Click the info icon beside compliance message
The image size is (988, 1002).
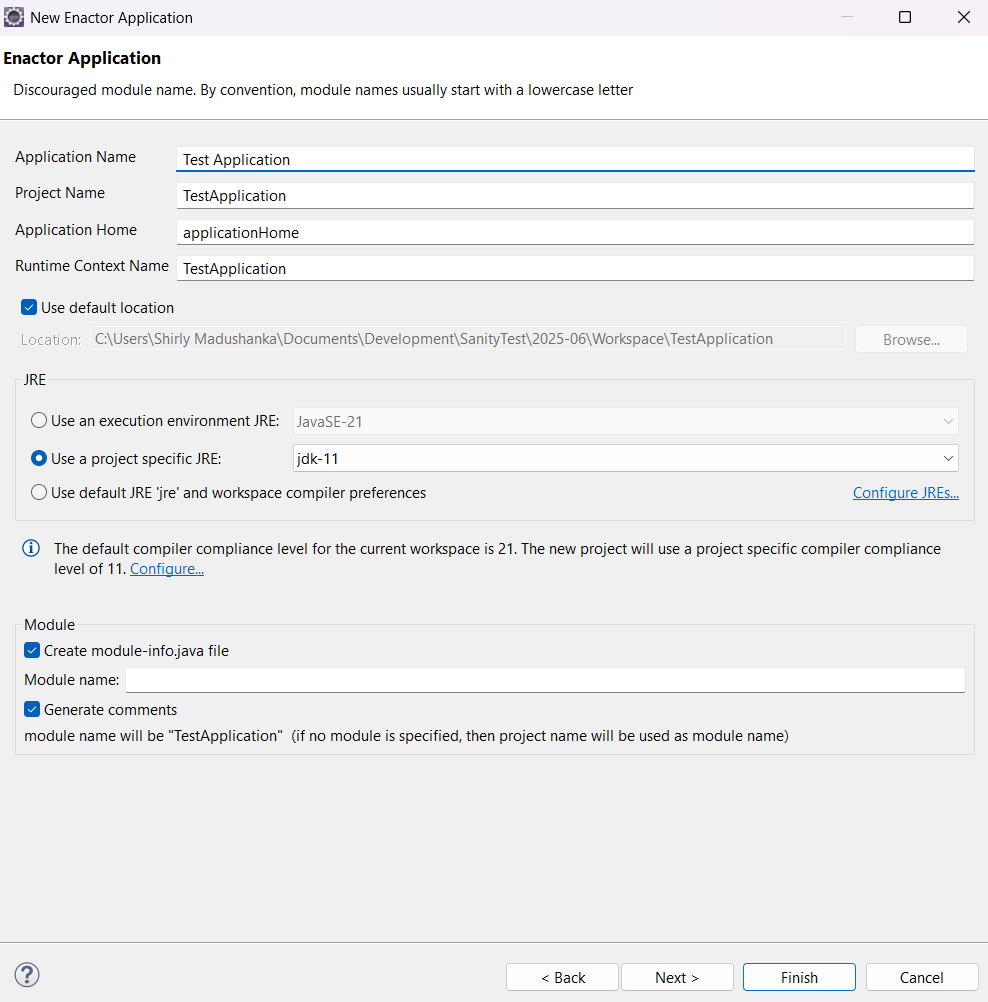32,548
